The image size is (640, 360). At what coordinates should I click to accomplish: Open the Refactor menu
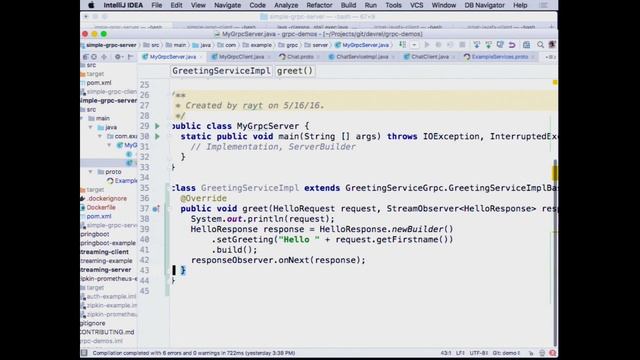click(319, 5)
